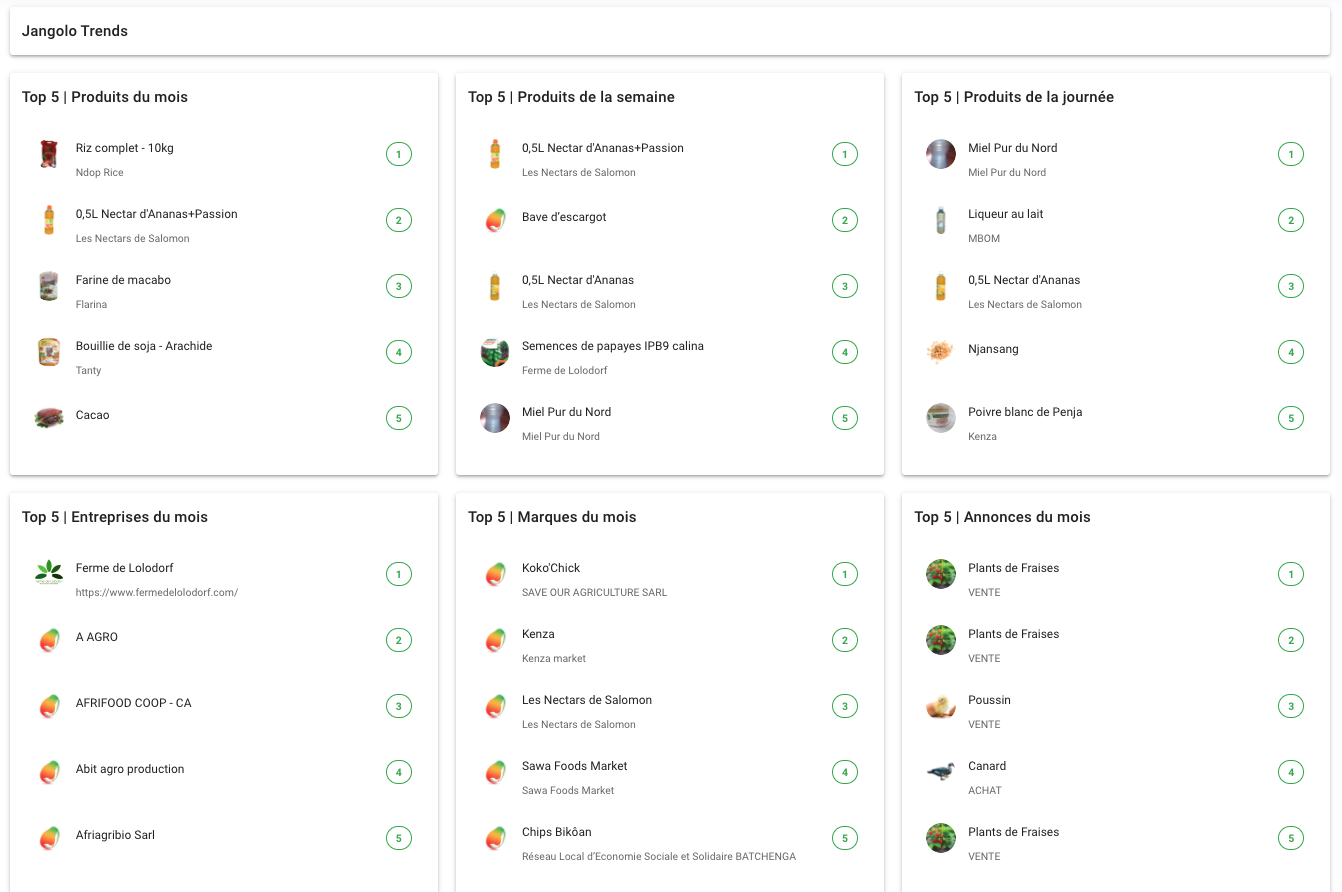The width and height of the screenshot is (1342, 892).
Task: Select the Ndop Rice subtitle
Action: click(100, 173)
